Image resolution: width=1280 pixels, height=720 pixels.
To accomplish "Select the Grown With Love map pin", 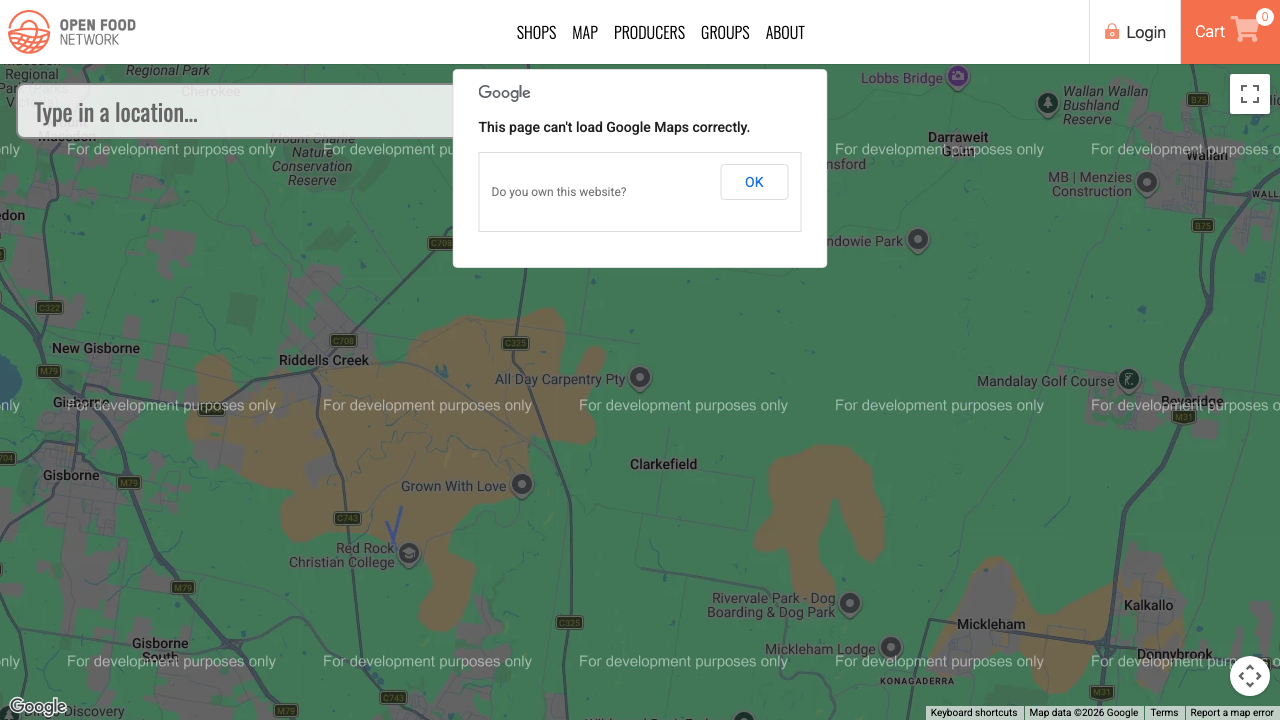I will pos(521,486).
